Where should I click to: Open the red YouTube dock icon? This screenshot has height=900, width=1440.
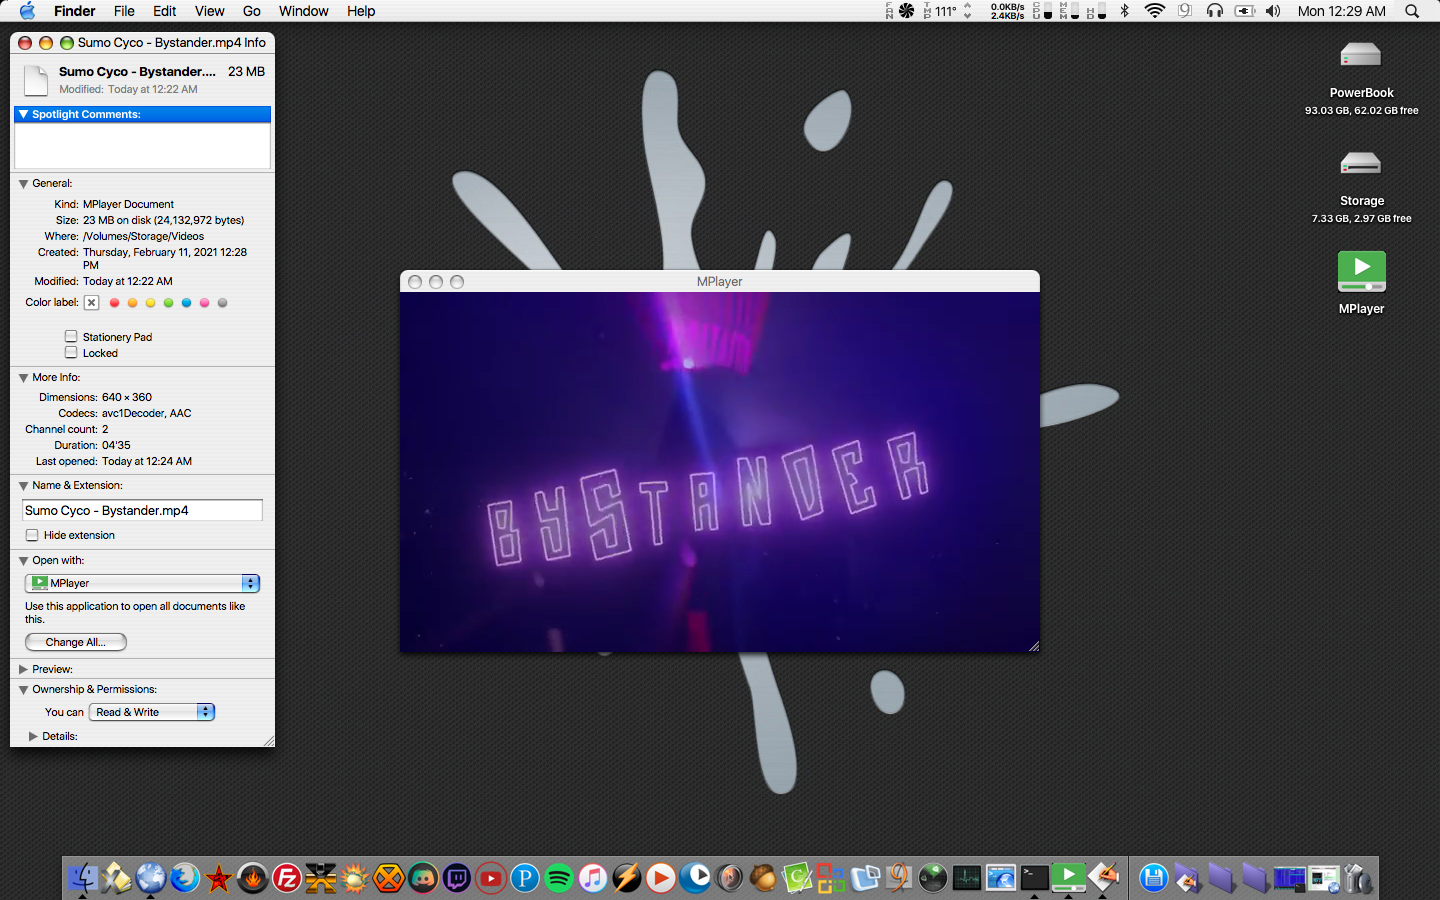pos(491,878)
